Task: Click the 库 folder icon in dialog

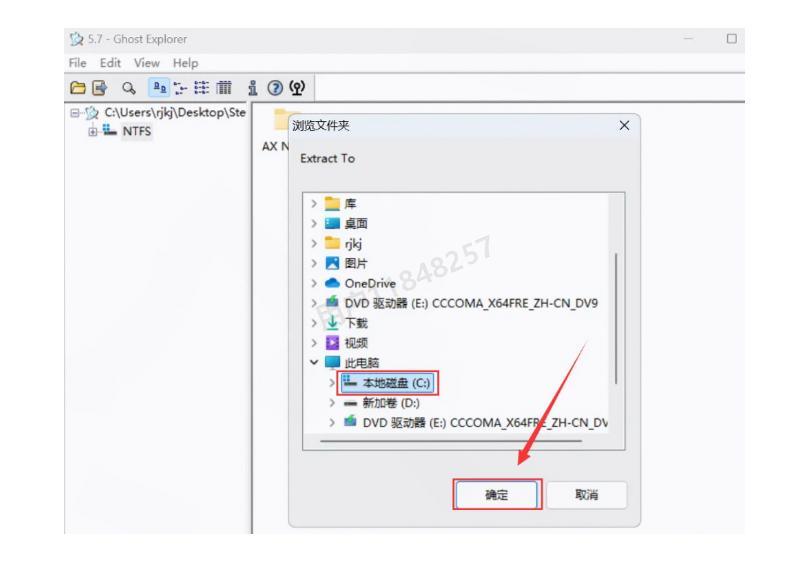Action: (x=332, y=204)
